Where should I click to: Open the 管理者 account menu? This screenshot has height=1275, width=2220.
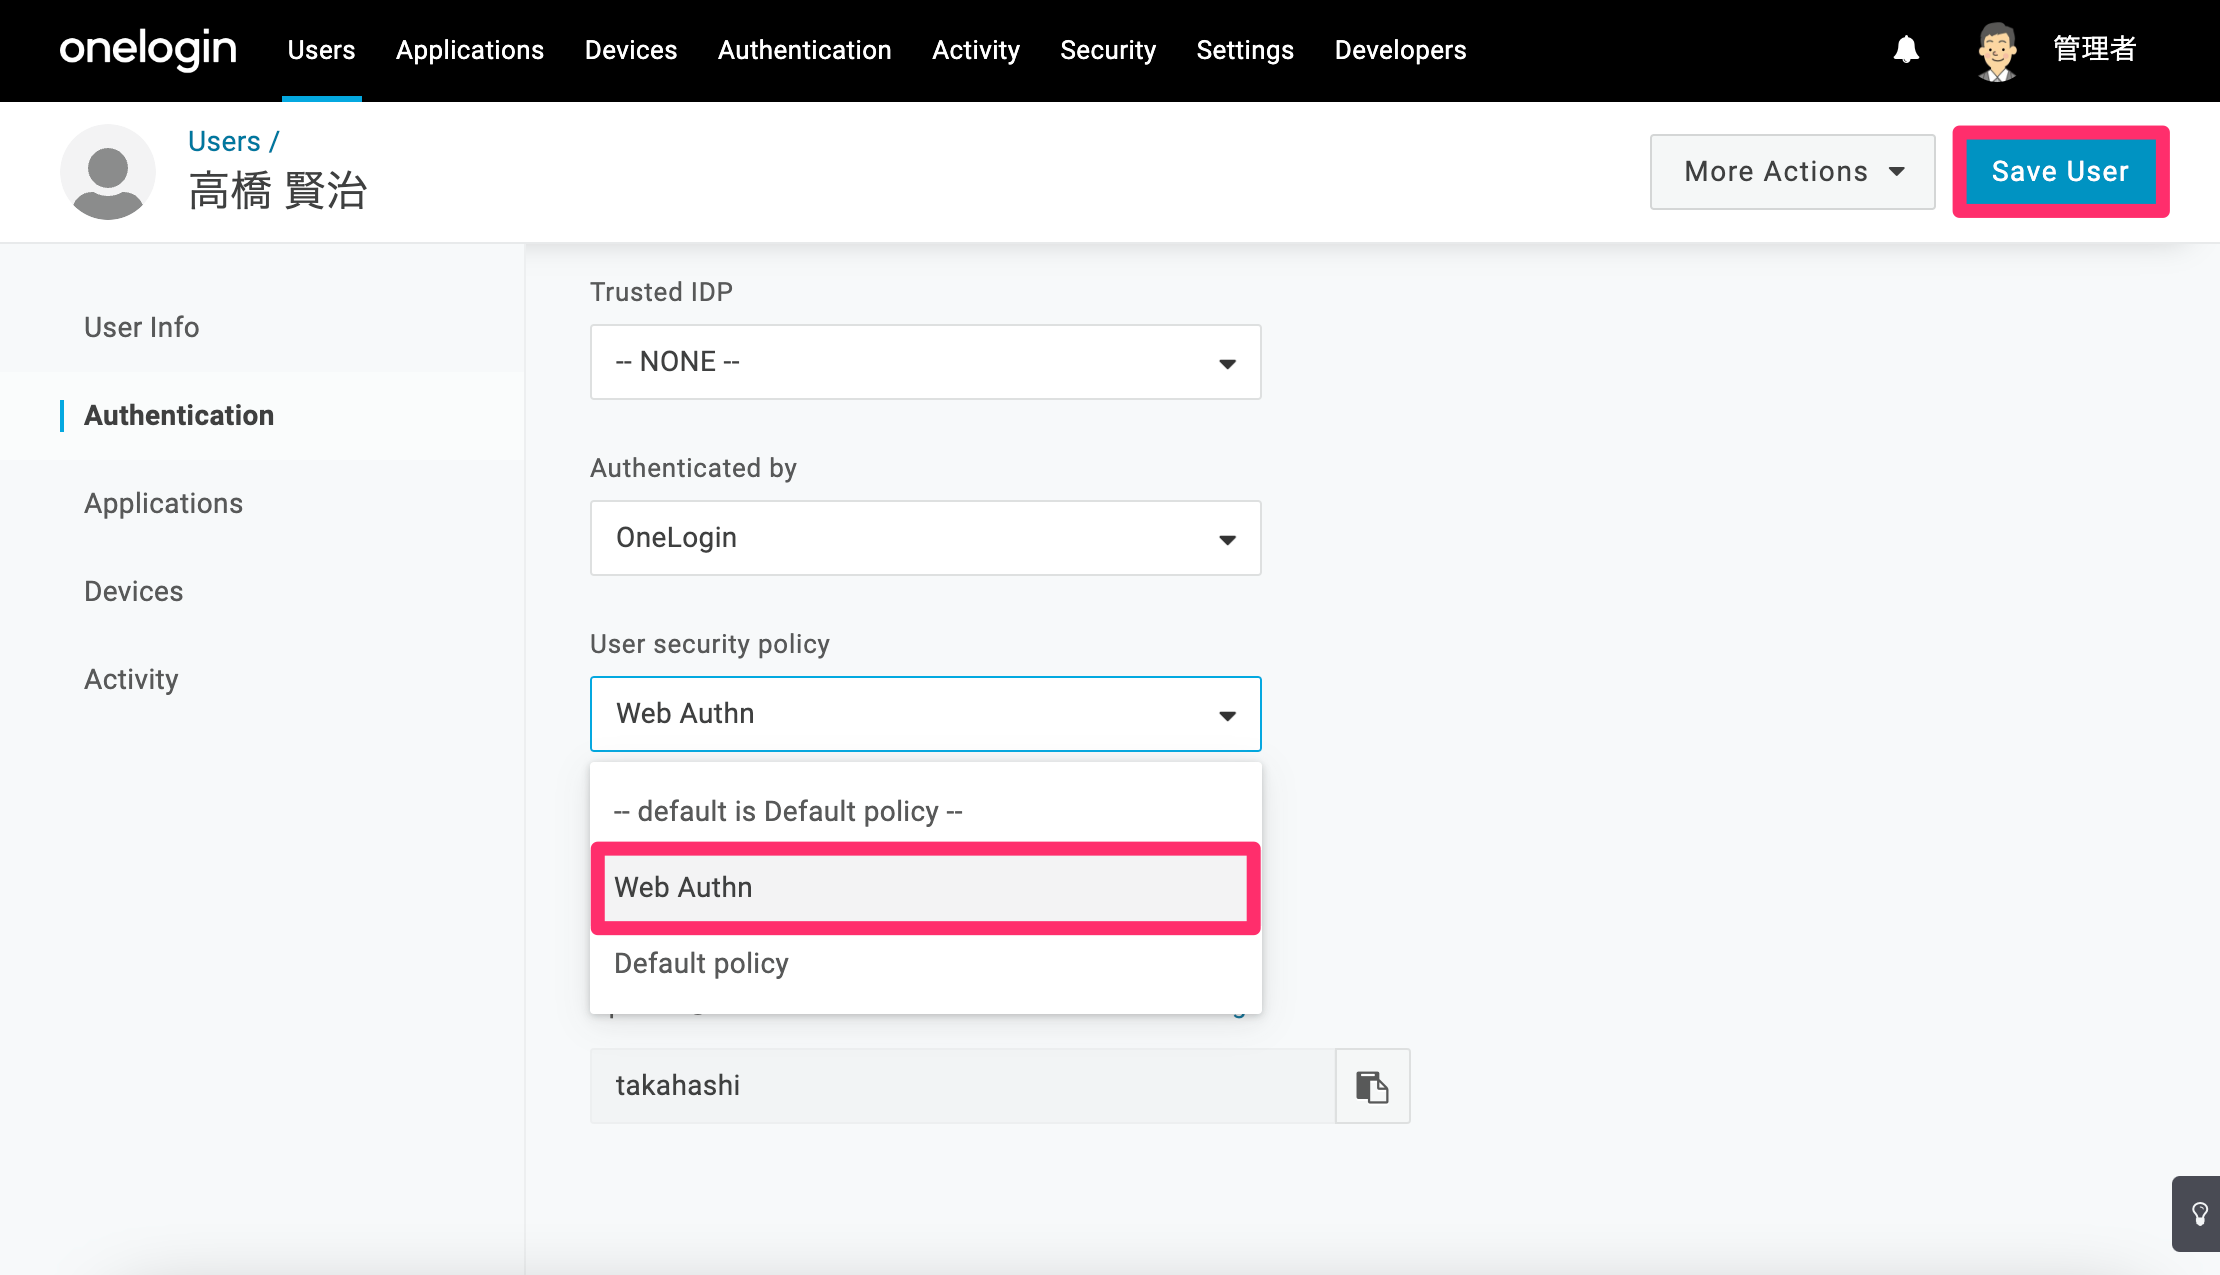(2094, 49)
